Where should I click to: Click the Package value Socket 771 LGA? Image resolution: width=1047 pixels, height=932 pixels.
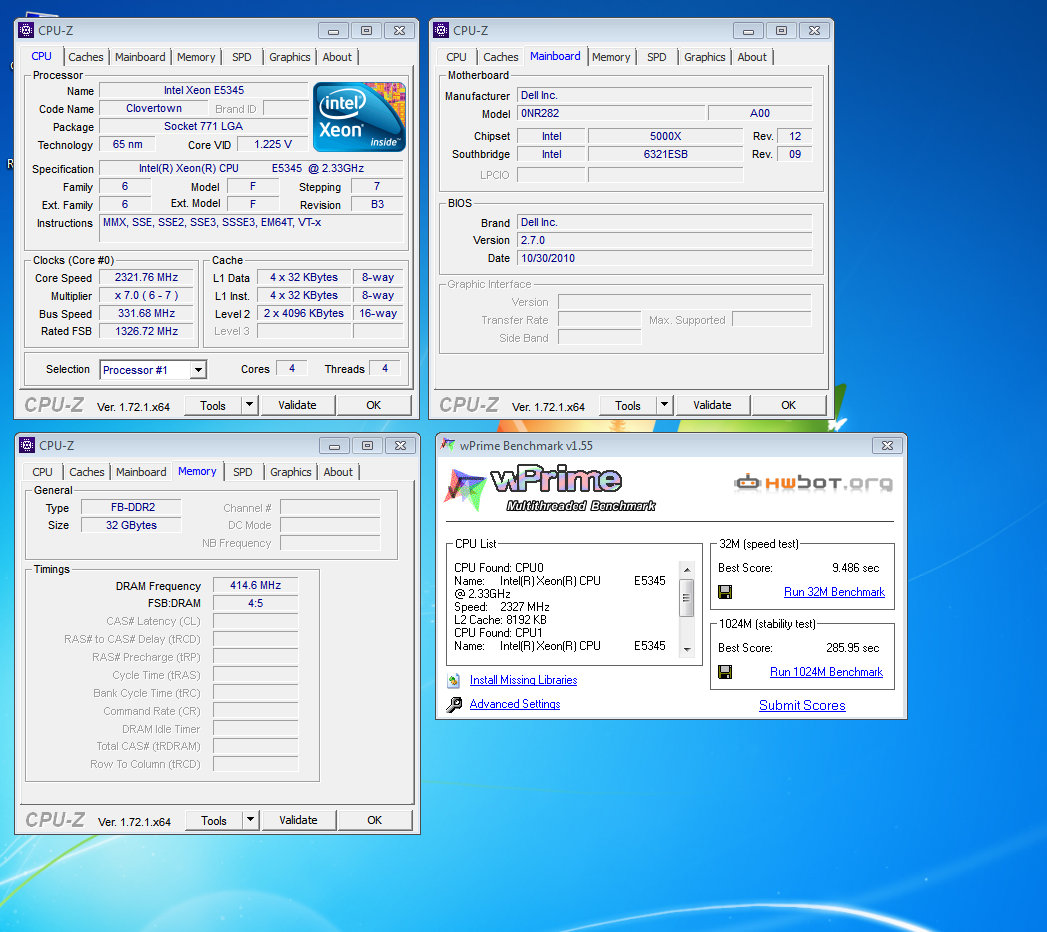pos(204,126)
